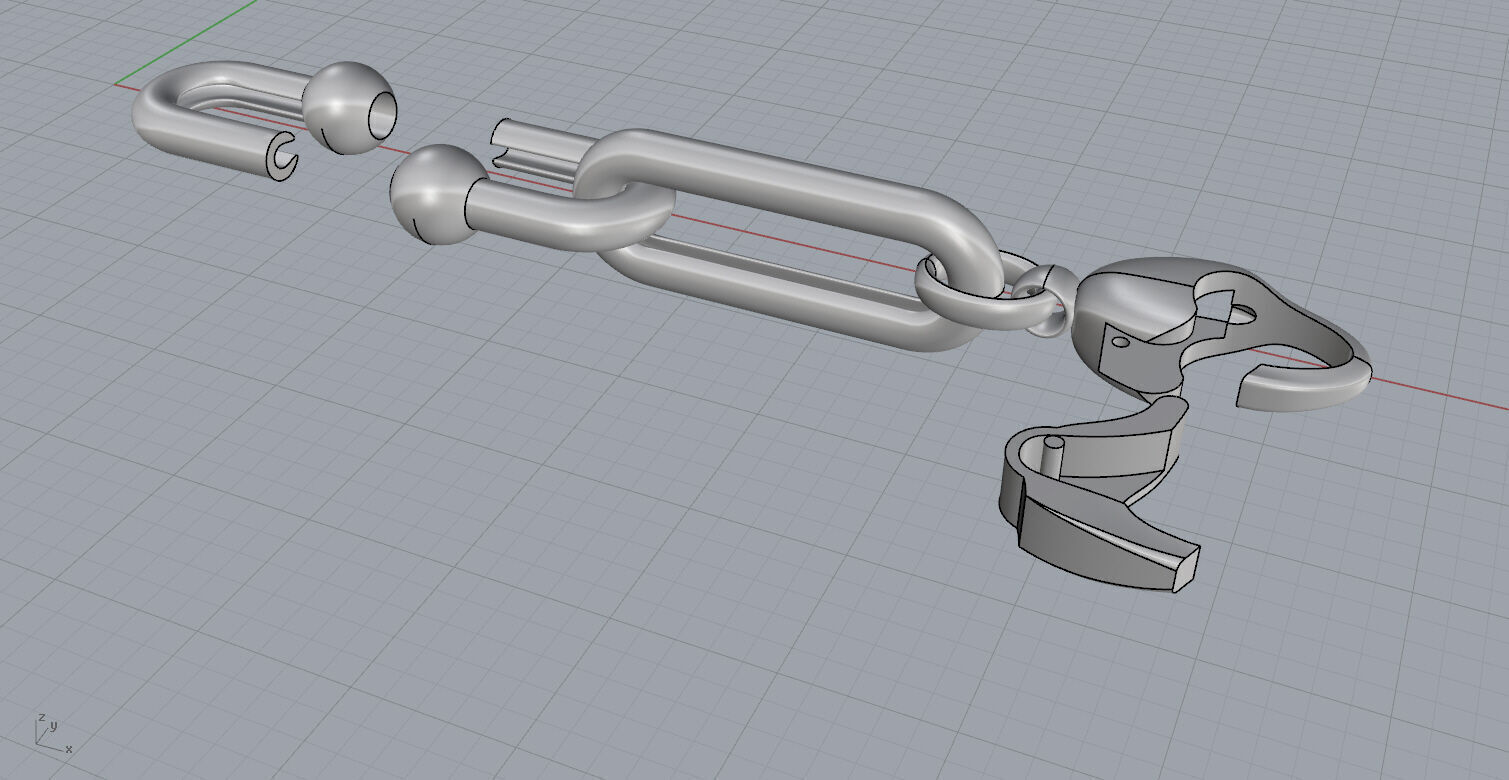Select the small C-shaped profile curve

[284, 156]
